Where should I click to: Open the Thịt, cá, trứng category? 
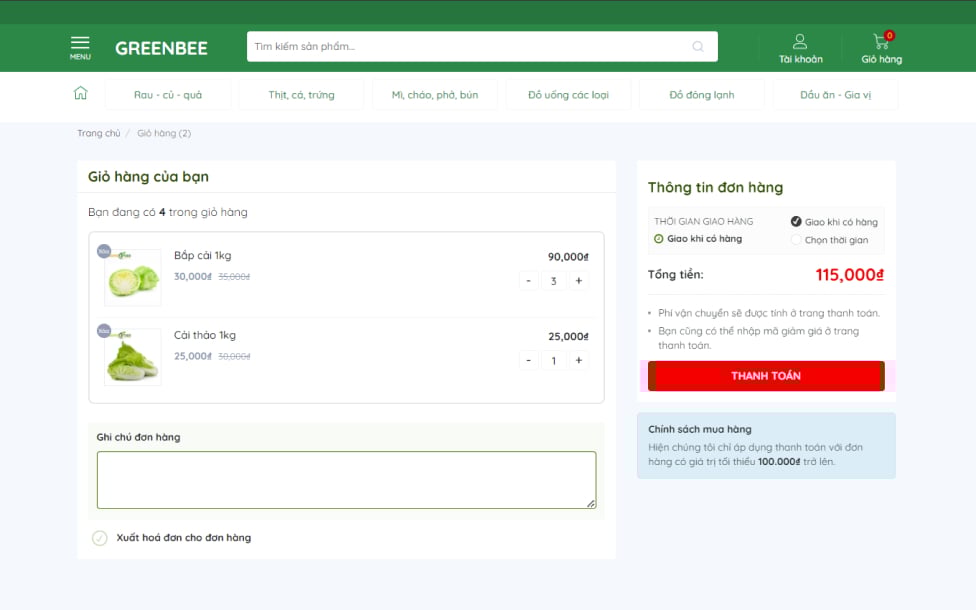point(301,95)
